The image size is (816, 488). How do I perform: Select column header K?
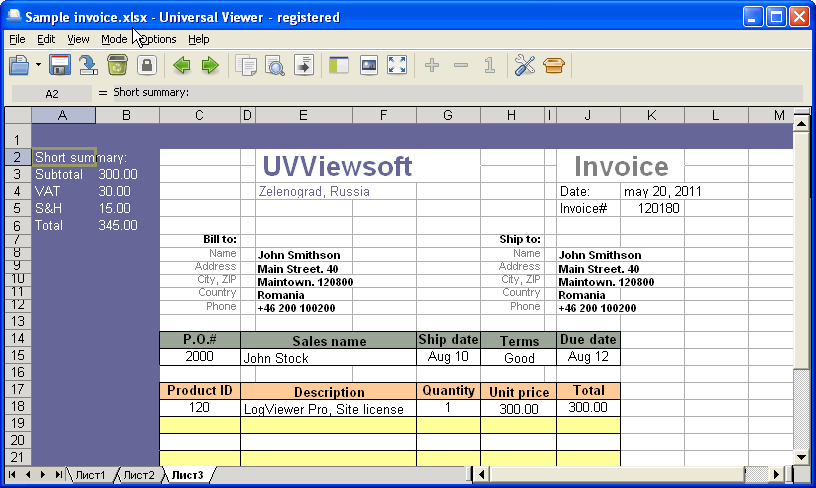click(652, 115)
